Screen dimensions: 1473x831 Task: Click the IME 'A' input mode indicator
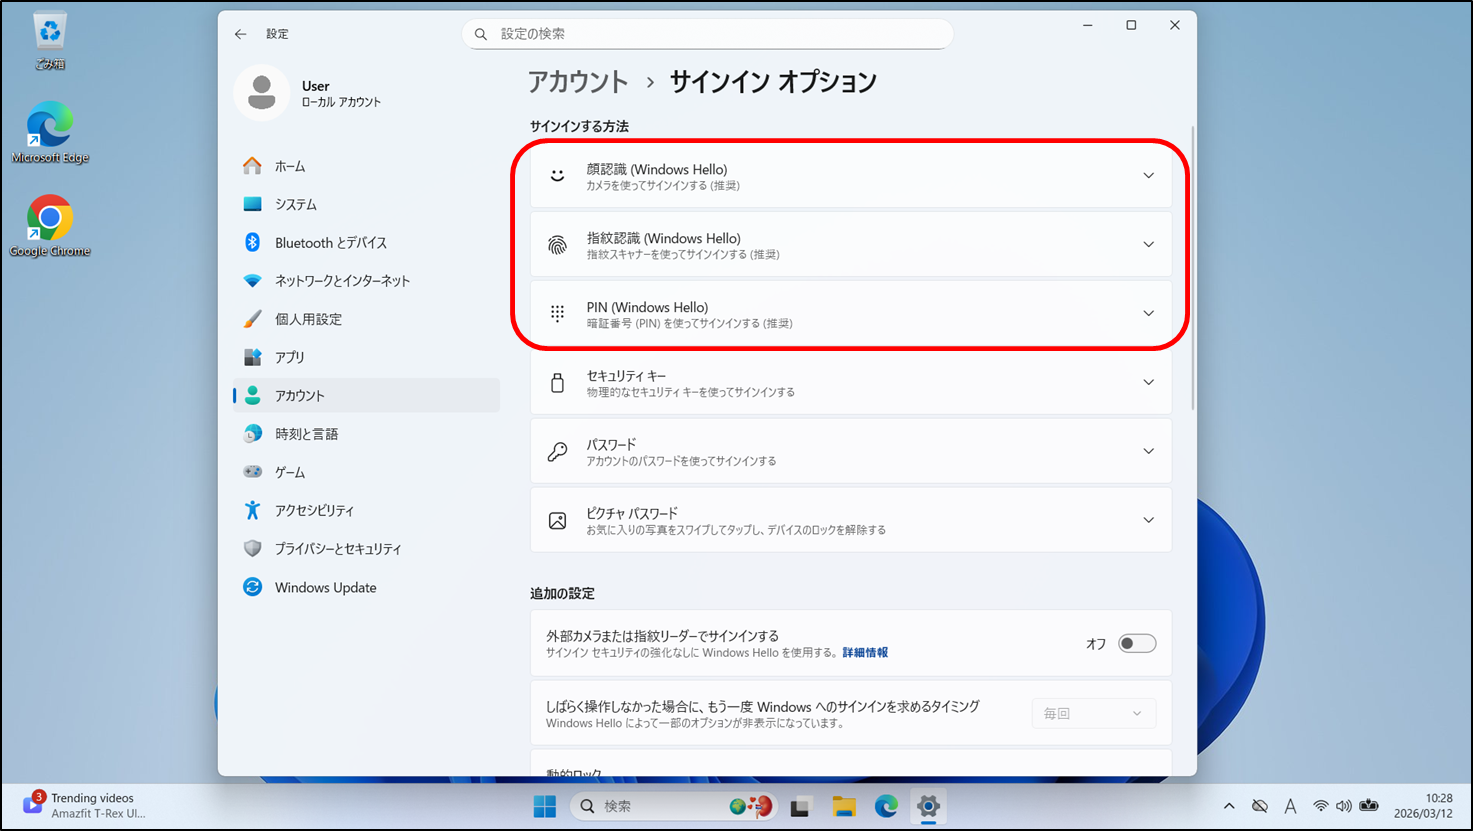(x=1290, y=806)
